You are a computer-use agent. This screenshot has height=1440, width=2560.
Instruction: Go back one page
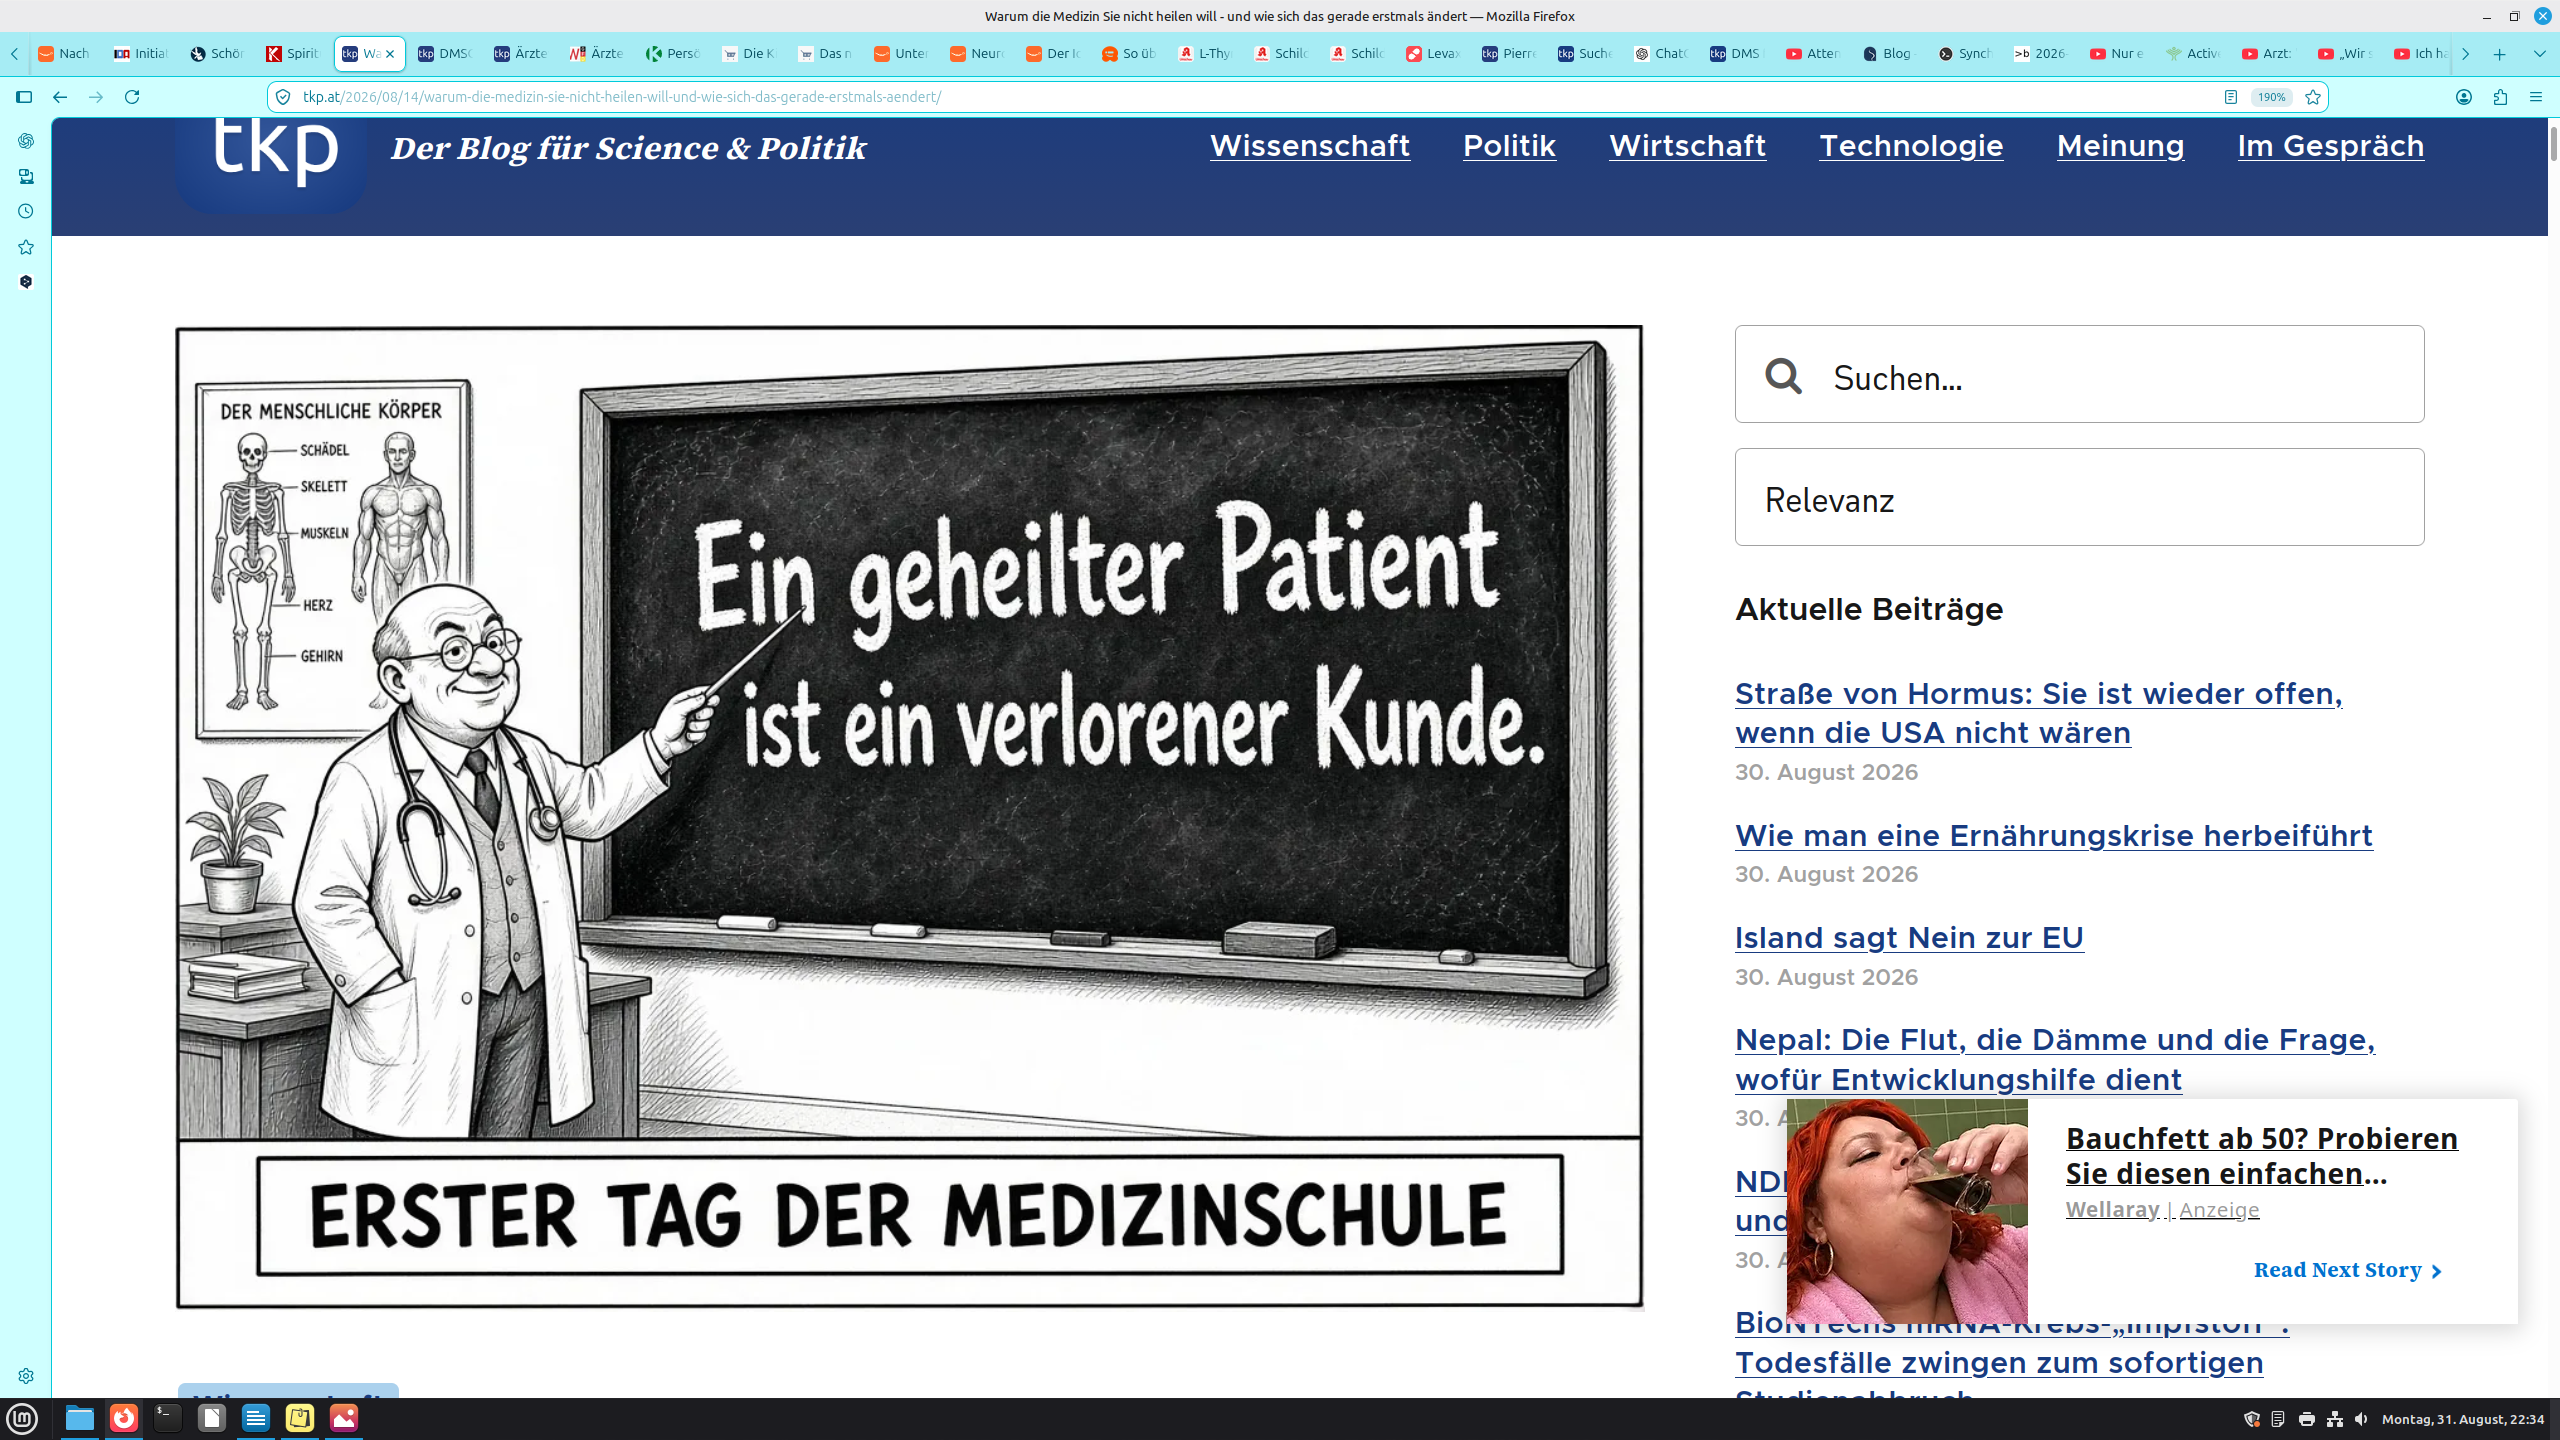60,97
